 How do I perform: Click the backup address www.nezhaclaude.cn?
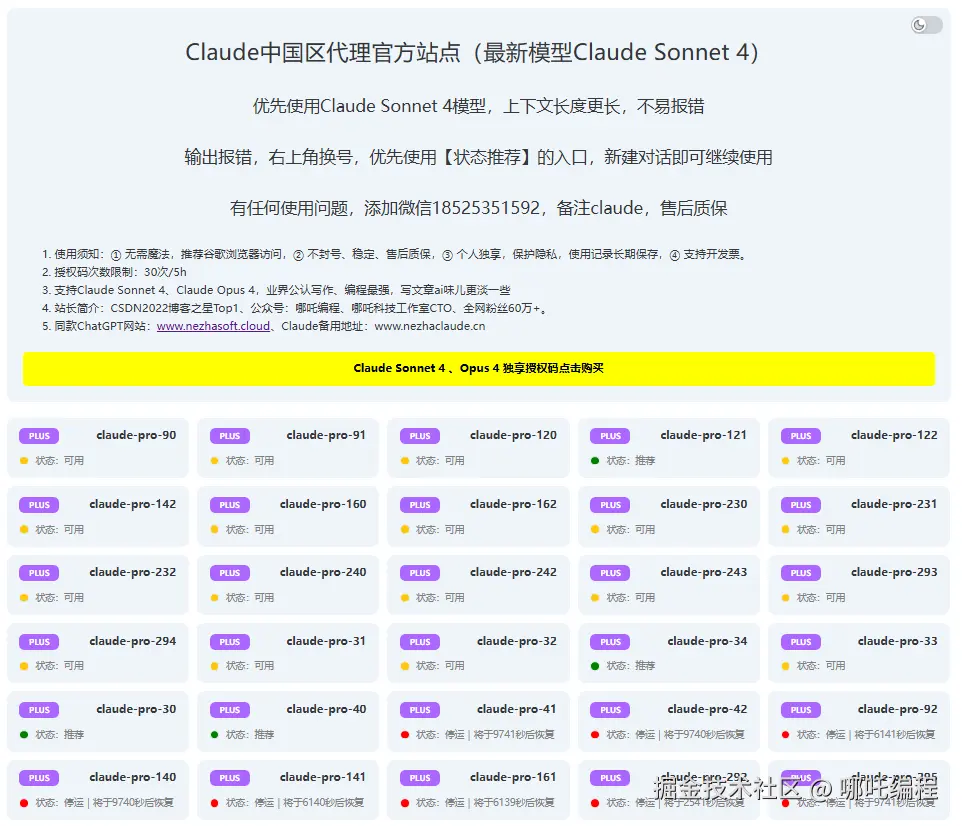tap(429, 326)
